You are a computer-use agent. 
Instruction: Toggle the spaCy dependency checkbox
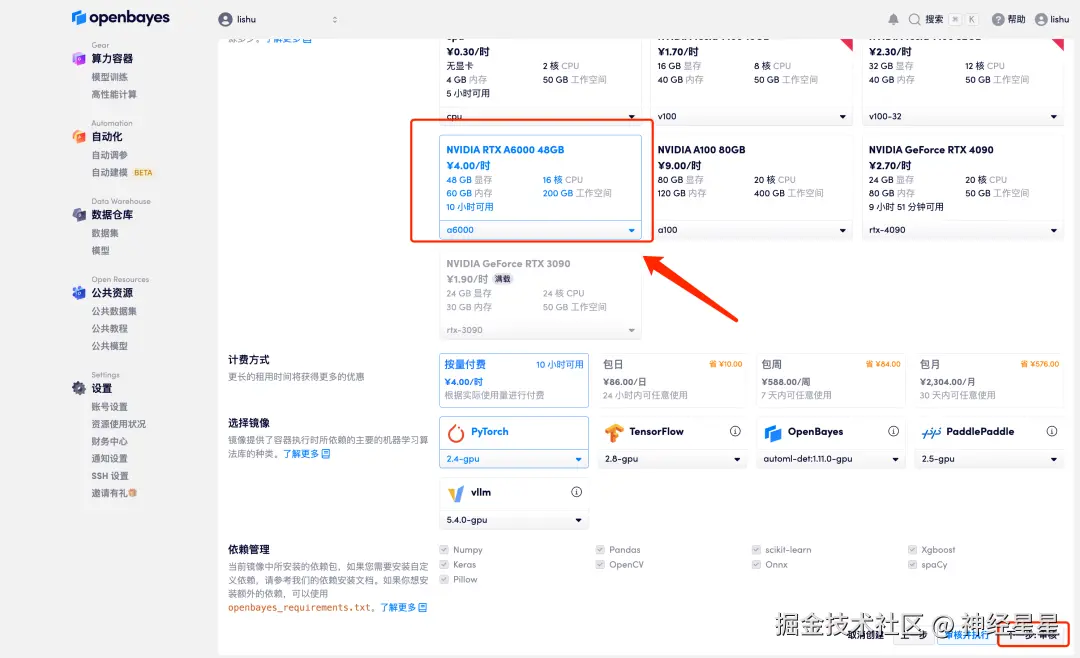click(x=913, y=564)
